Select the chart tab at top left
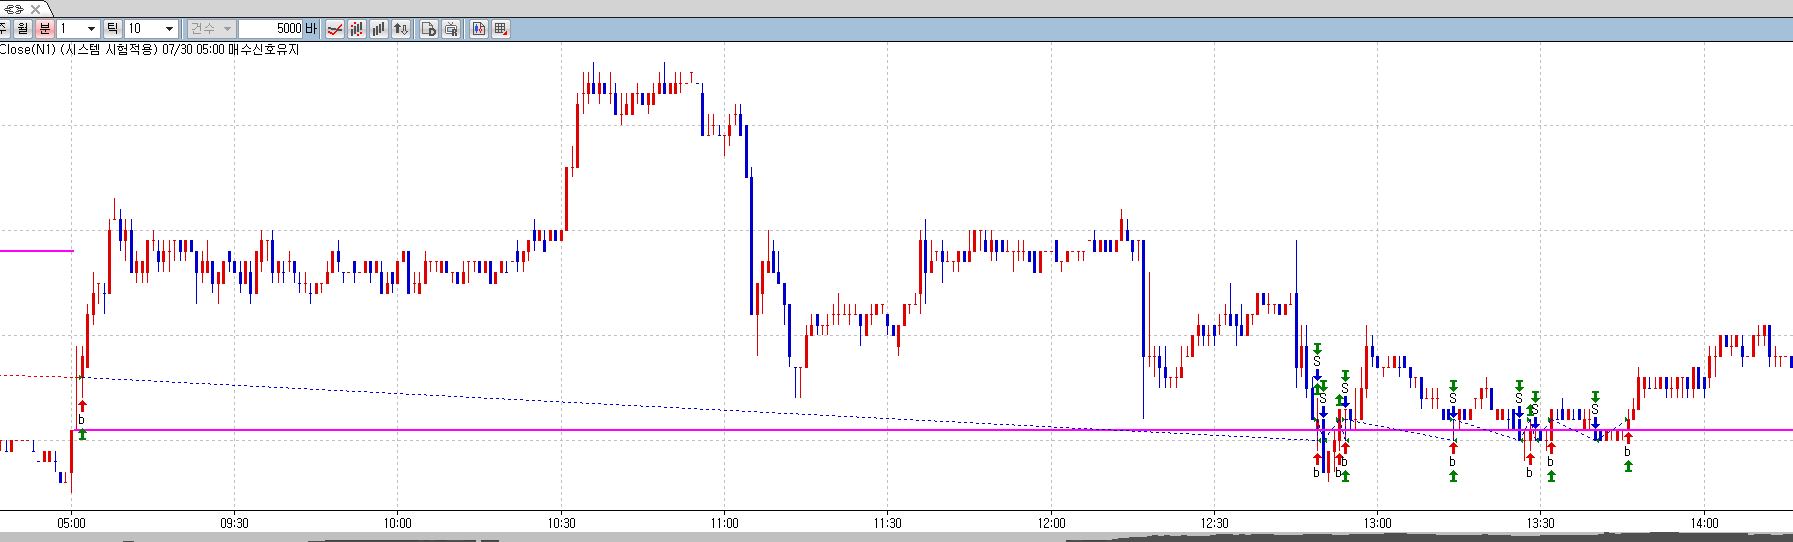The height and width of the screenshot is (542, 1793). [13, 9]
